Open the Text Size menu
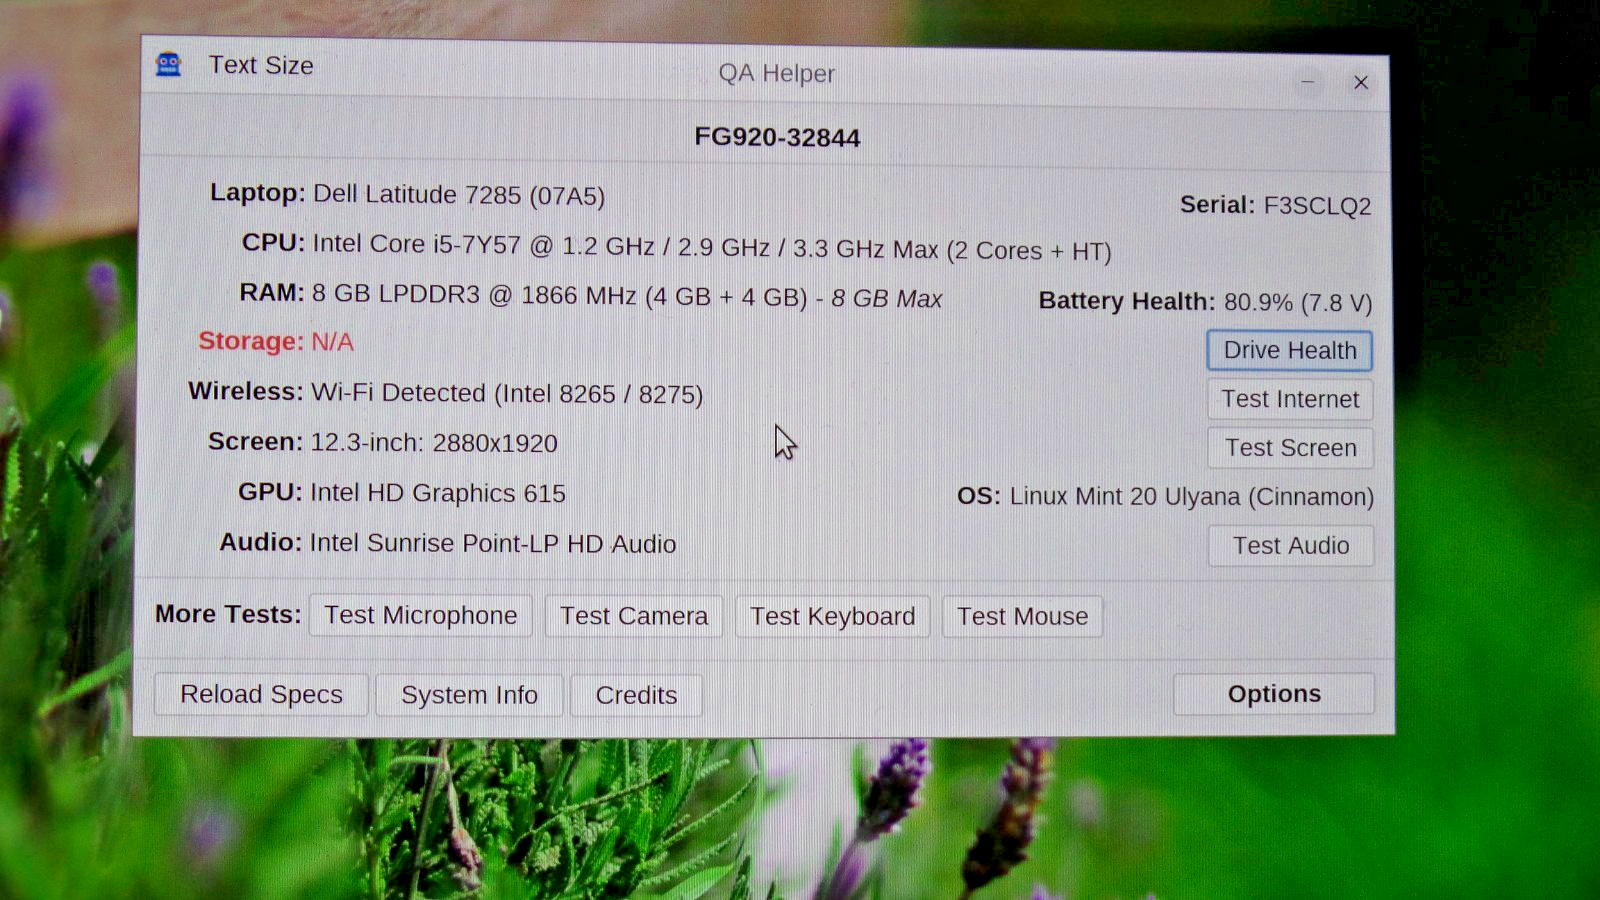The height and width of the screenshot is (900, 1600). pyautogui.click(x=261, y=65)
